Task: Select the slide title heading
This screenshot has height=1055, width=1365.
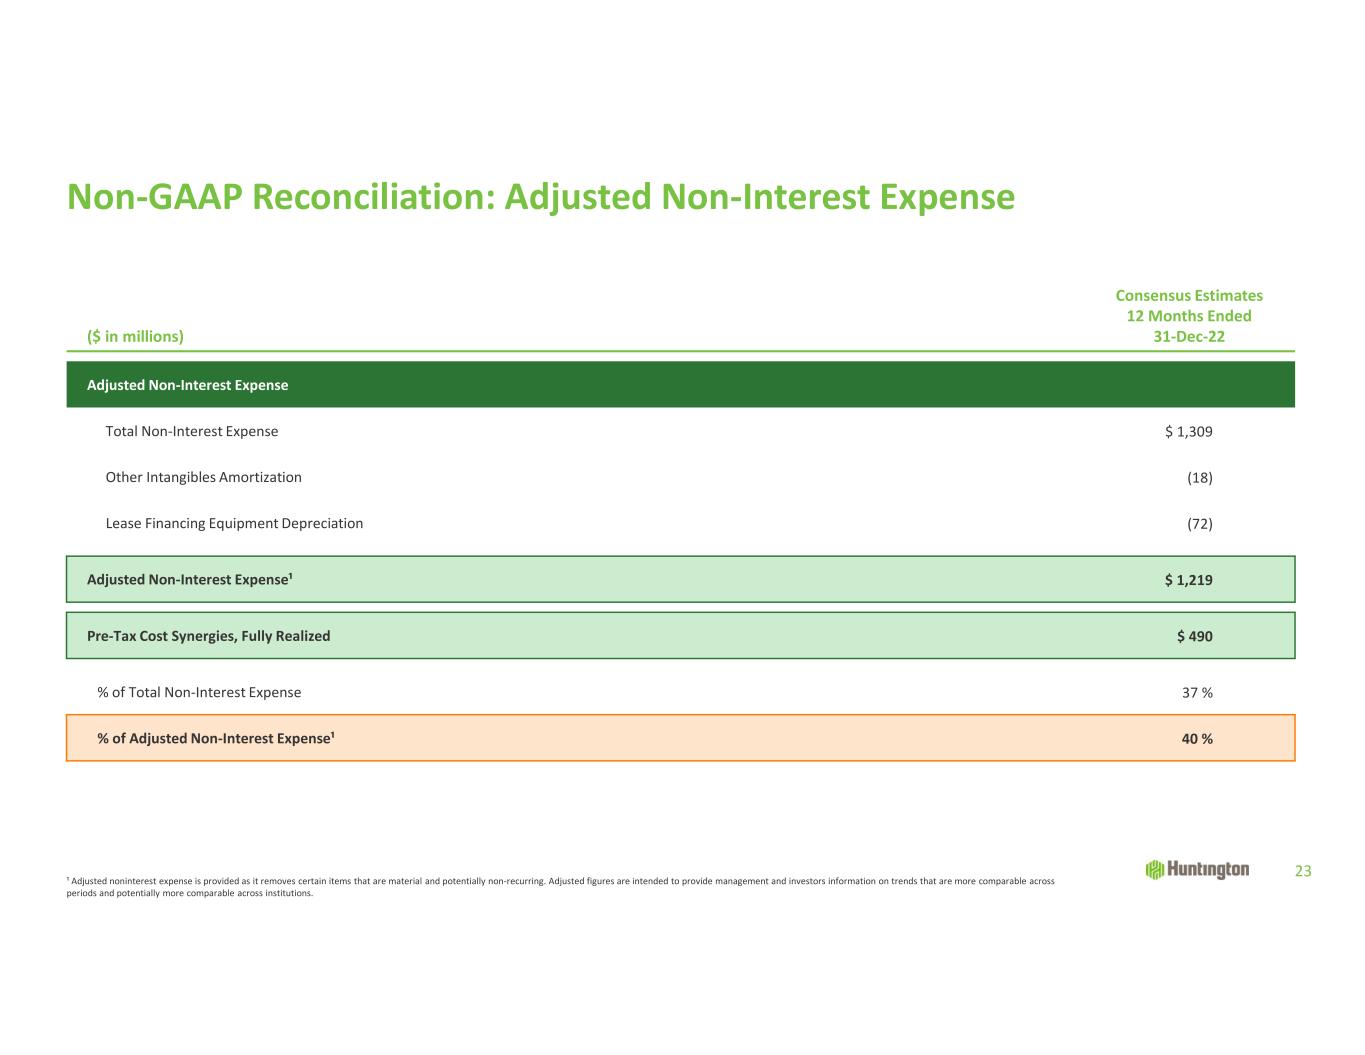Action: click(x=540, y=197)
